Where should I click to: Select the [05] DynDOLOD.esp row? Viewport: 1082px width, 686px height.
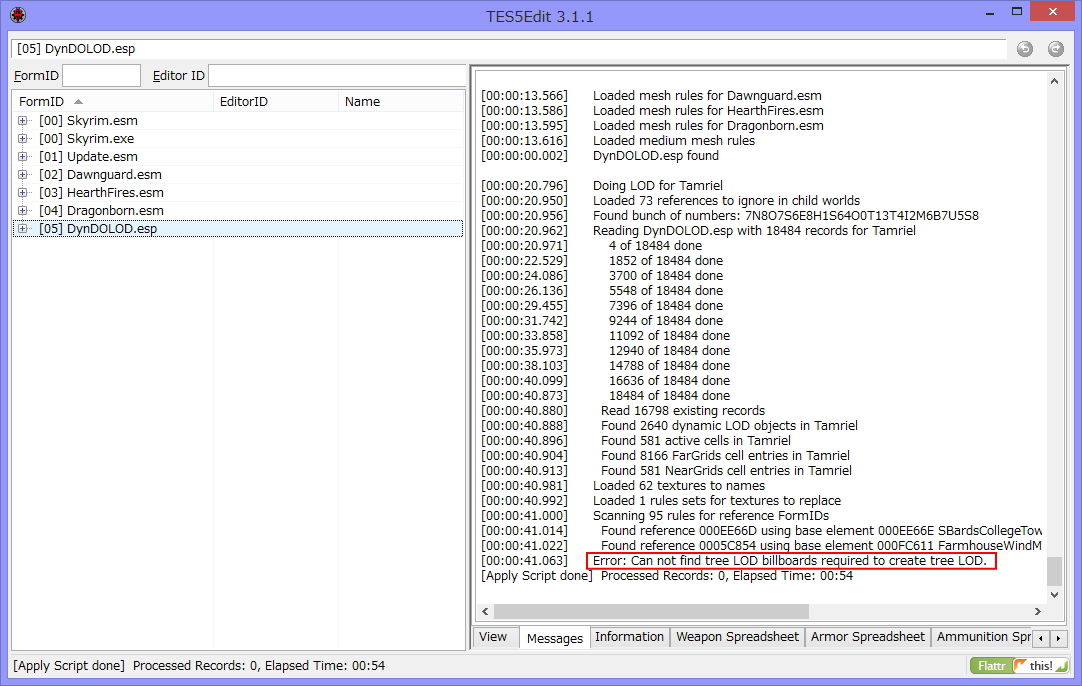238,228
